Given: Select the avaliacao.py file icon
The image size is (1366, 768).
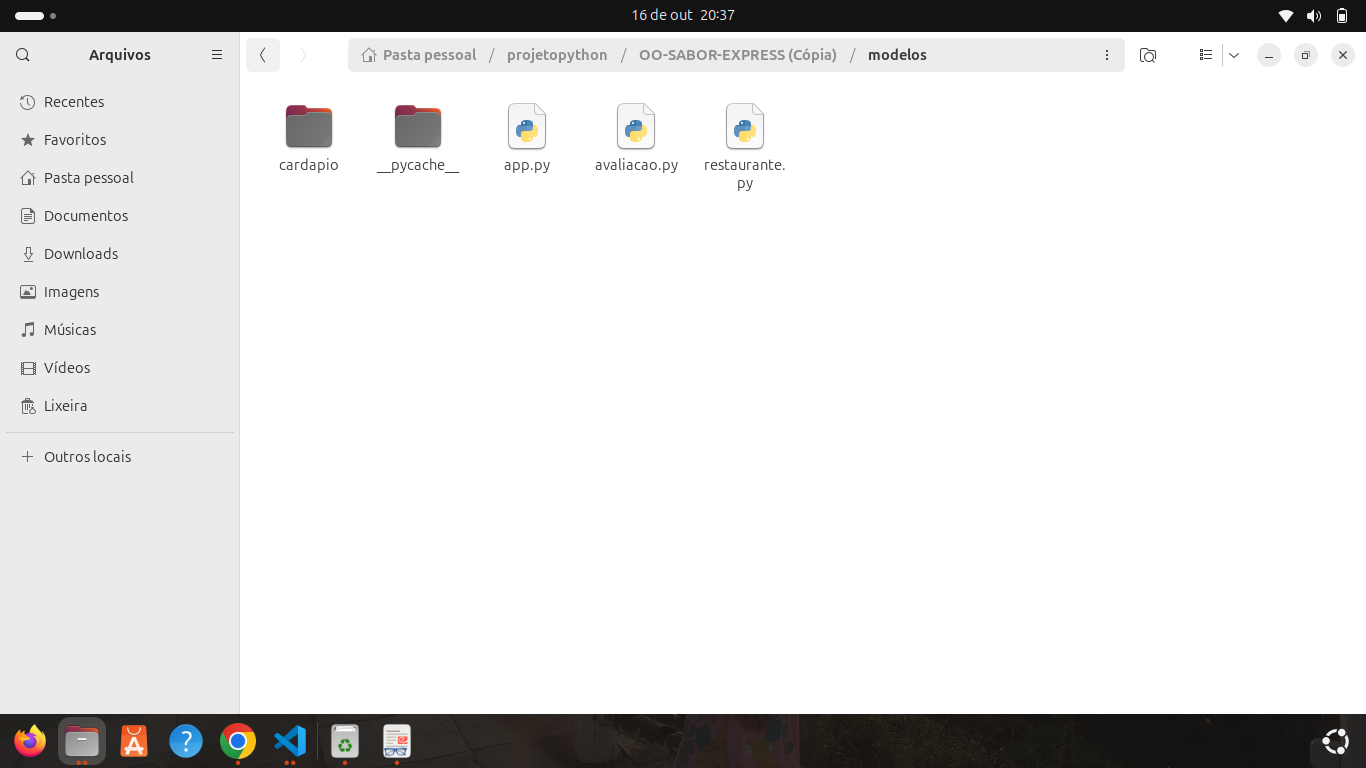Looking at the screenshot, I should [x=636, y=126].
